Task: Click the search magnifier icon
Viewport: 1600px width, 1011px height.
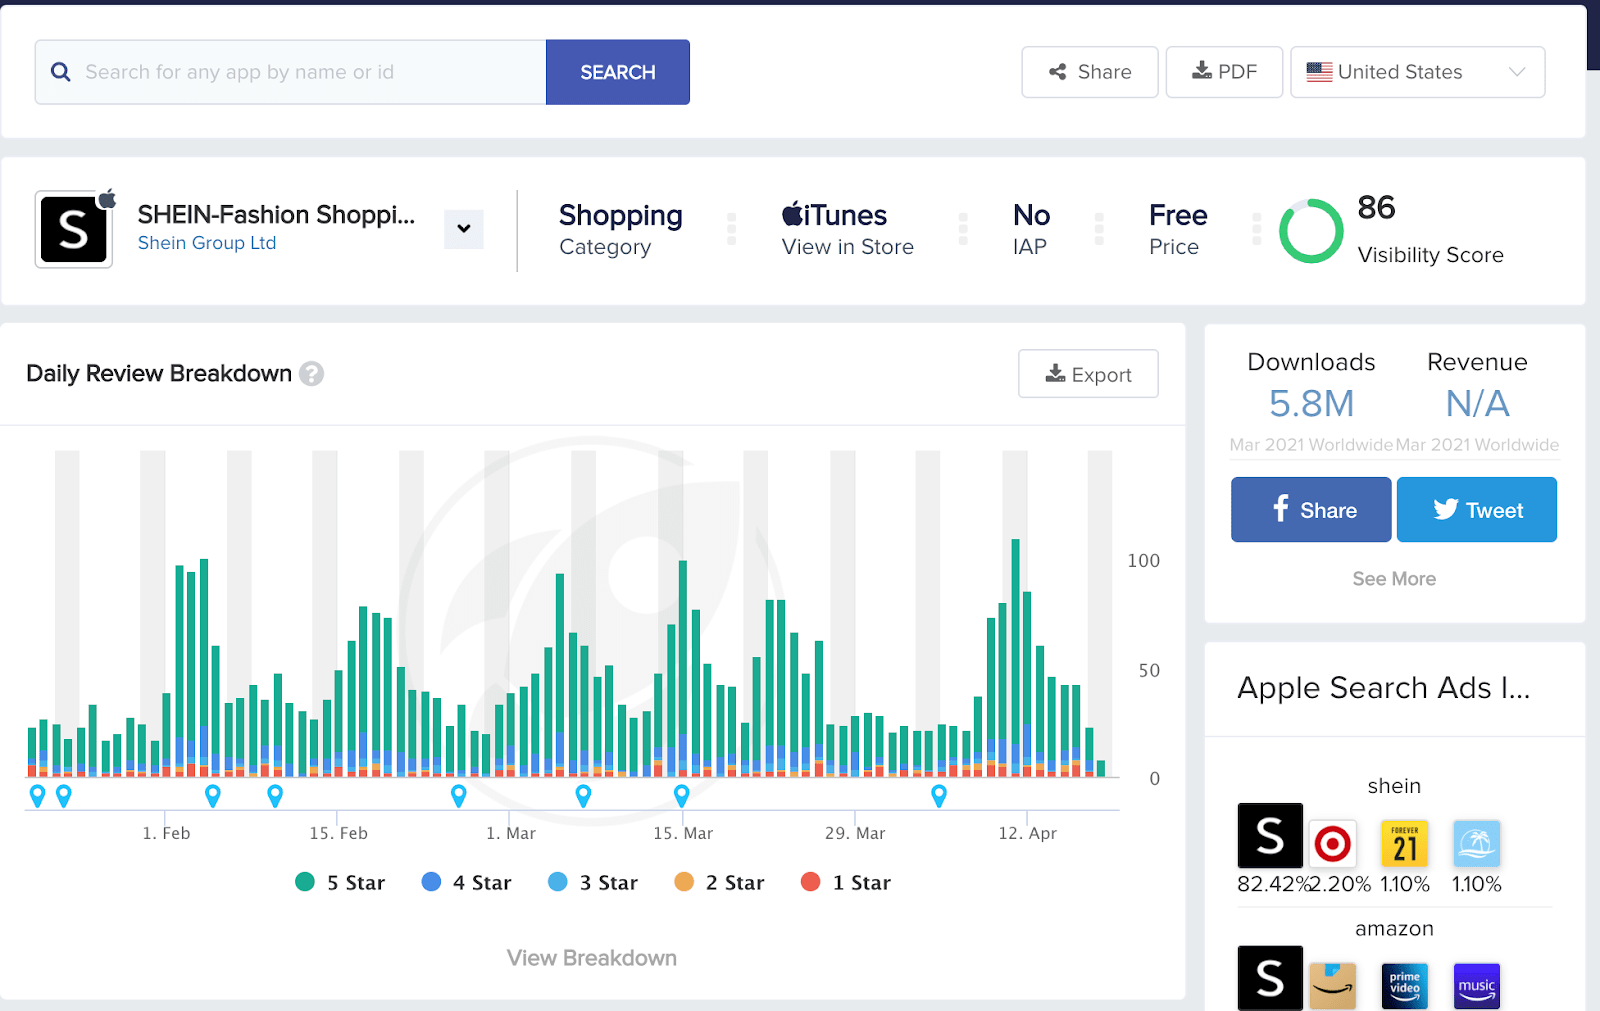Action: pos(60,72)
